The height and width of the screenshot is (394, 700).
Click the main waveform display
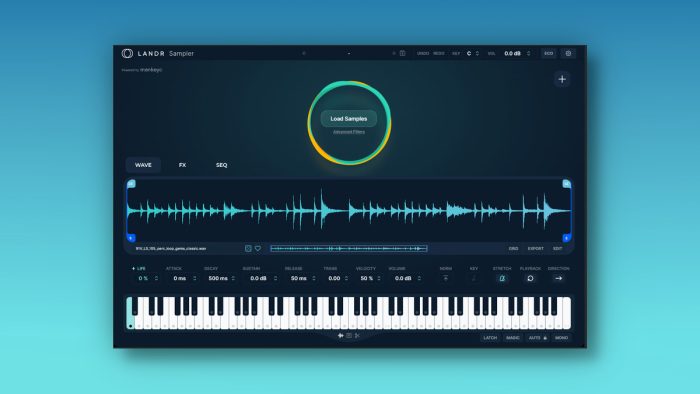(x=349, y=210)
